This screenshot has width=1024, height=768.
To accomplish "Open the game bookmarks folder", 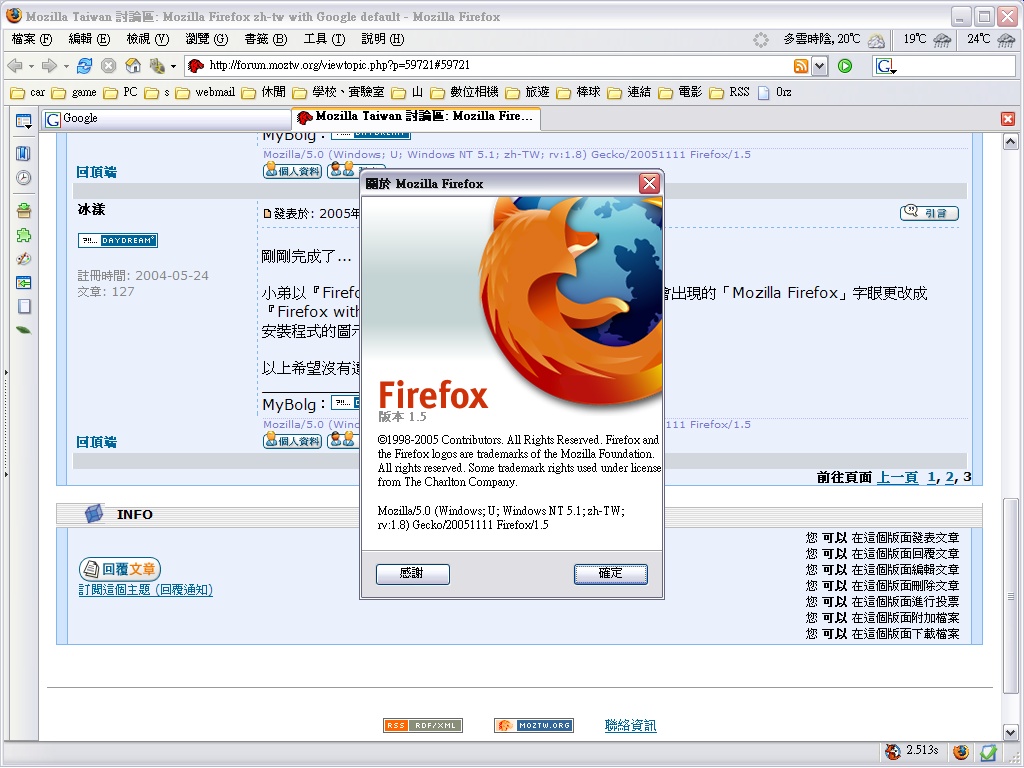I will pos(74,93).
